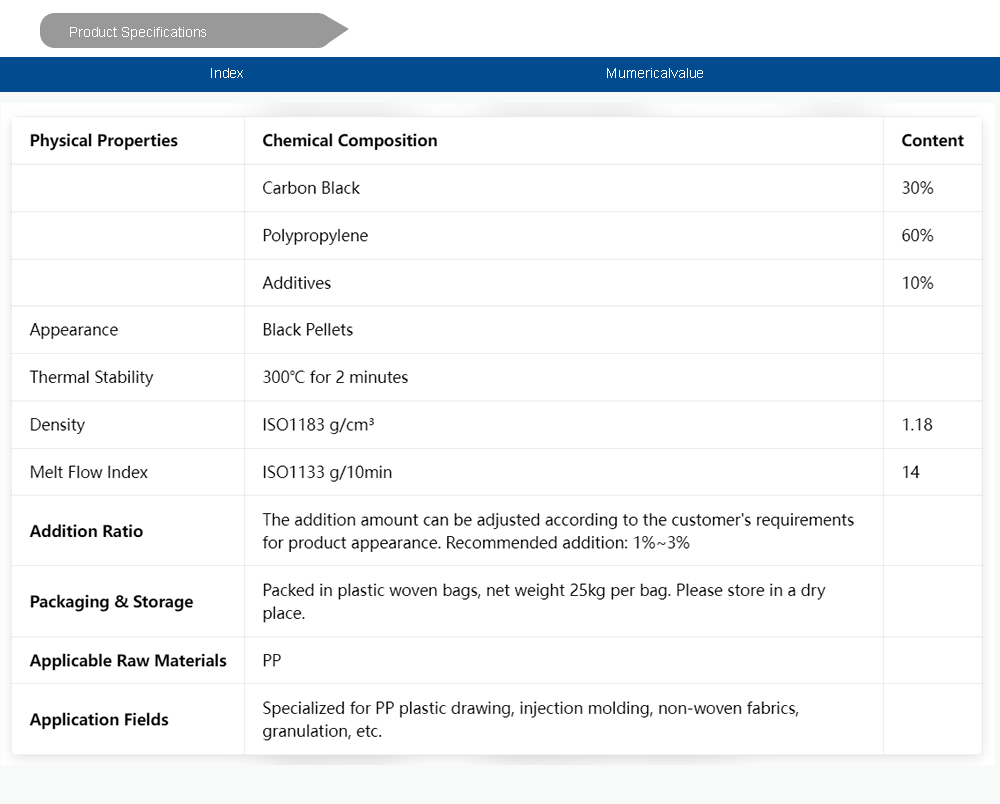Image resolution: width=1000 pixels, height=804 pixels.
Task: Click the ISO1183 g/cm³ density cell
Action: (x=318, y=425)
